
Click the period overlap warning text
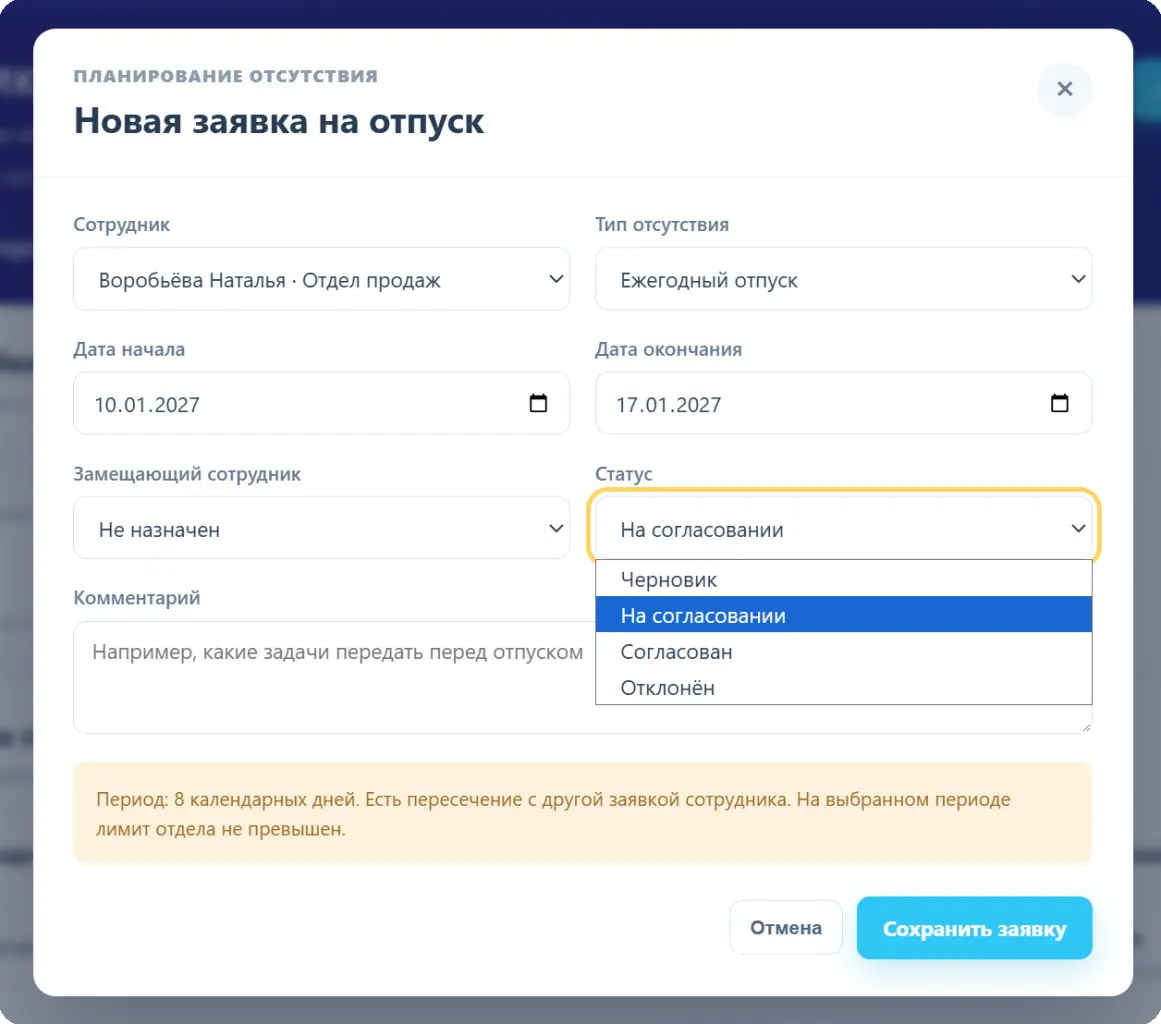[553, 814]
